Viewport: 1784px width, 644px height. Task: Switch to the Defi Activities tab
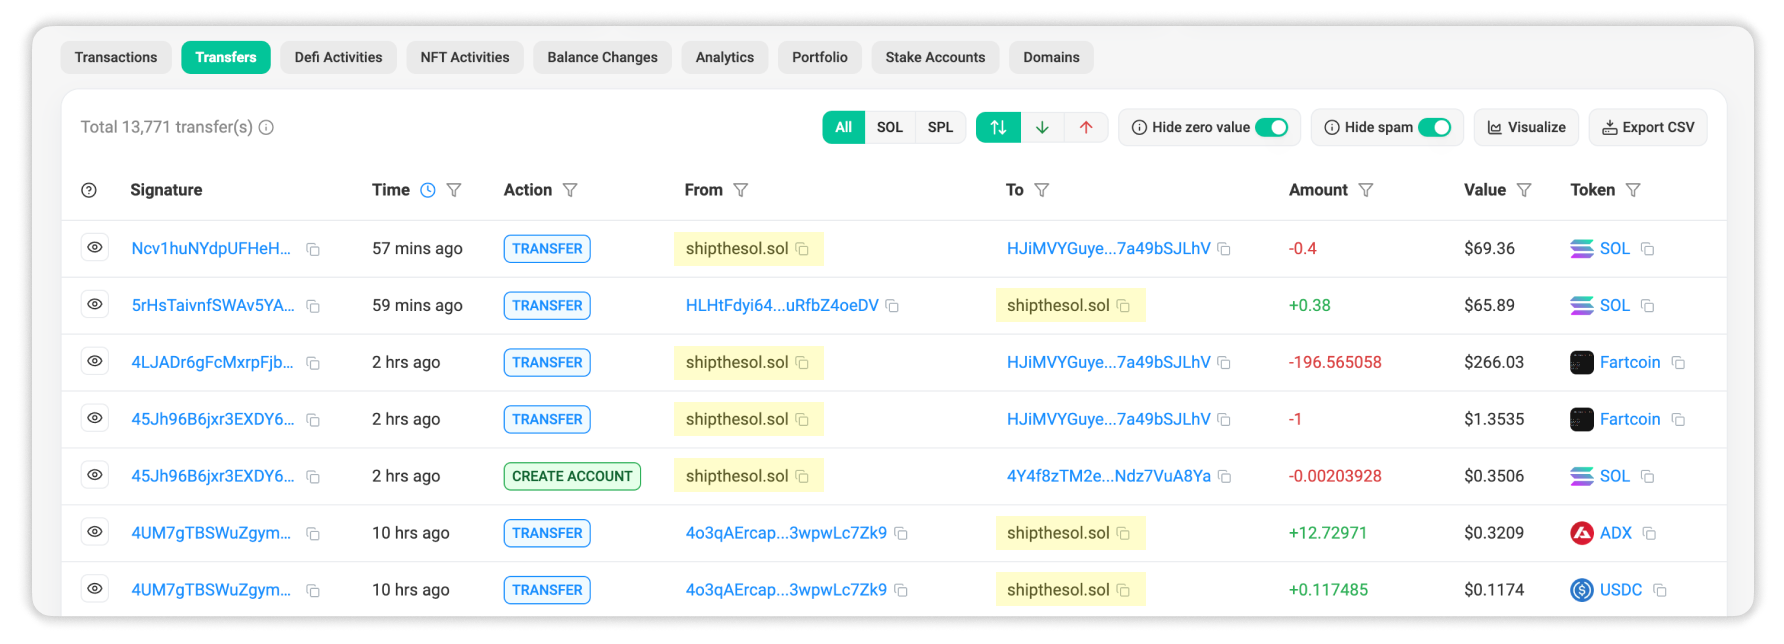click(x=338, y=57)
